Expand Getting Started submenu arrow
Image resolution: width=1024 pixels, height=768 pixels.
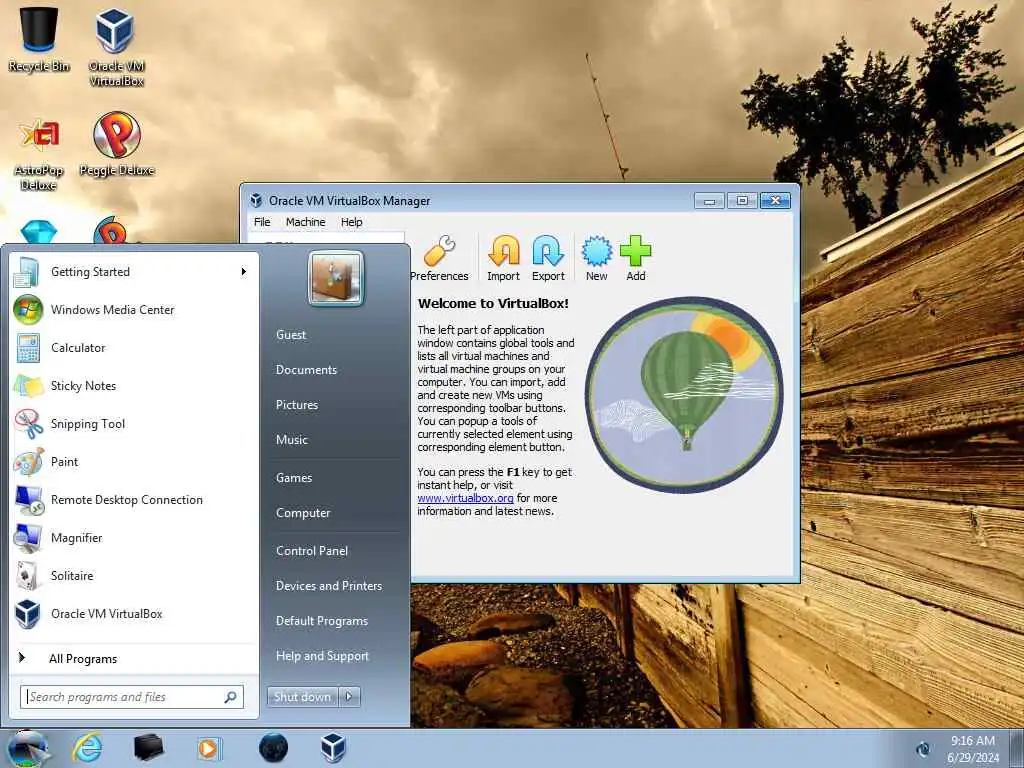[x=244, y=272]
